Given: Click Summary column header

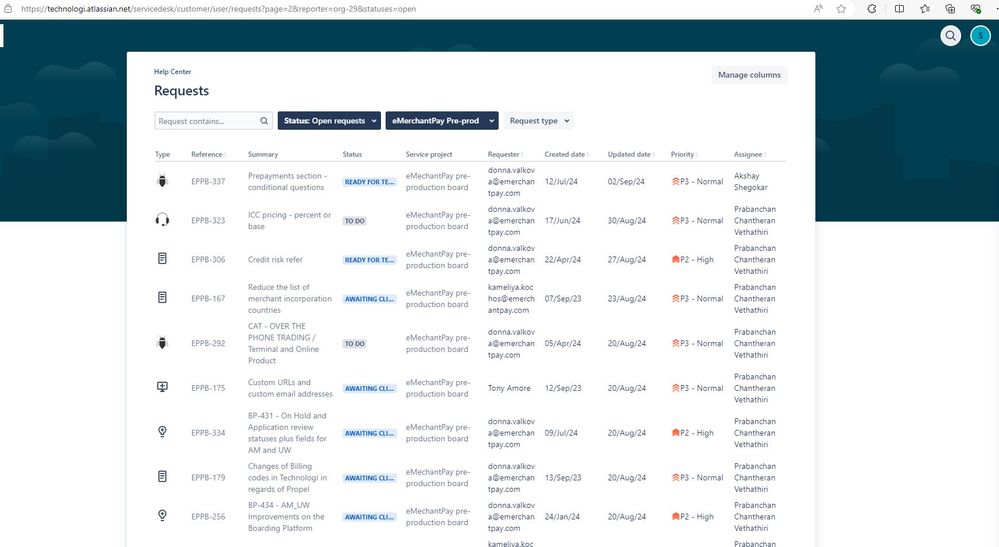Looking at the screenshot, I should coord(262,154).
